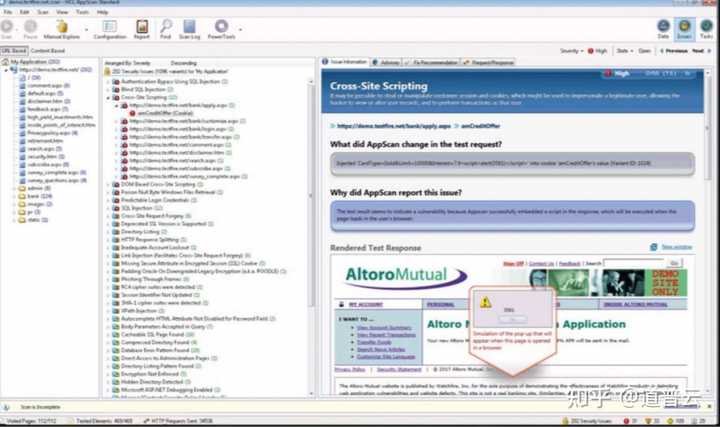Open the Report toolbar icon

tap(142, 27)
